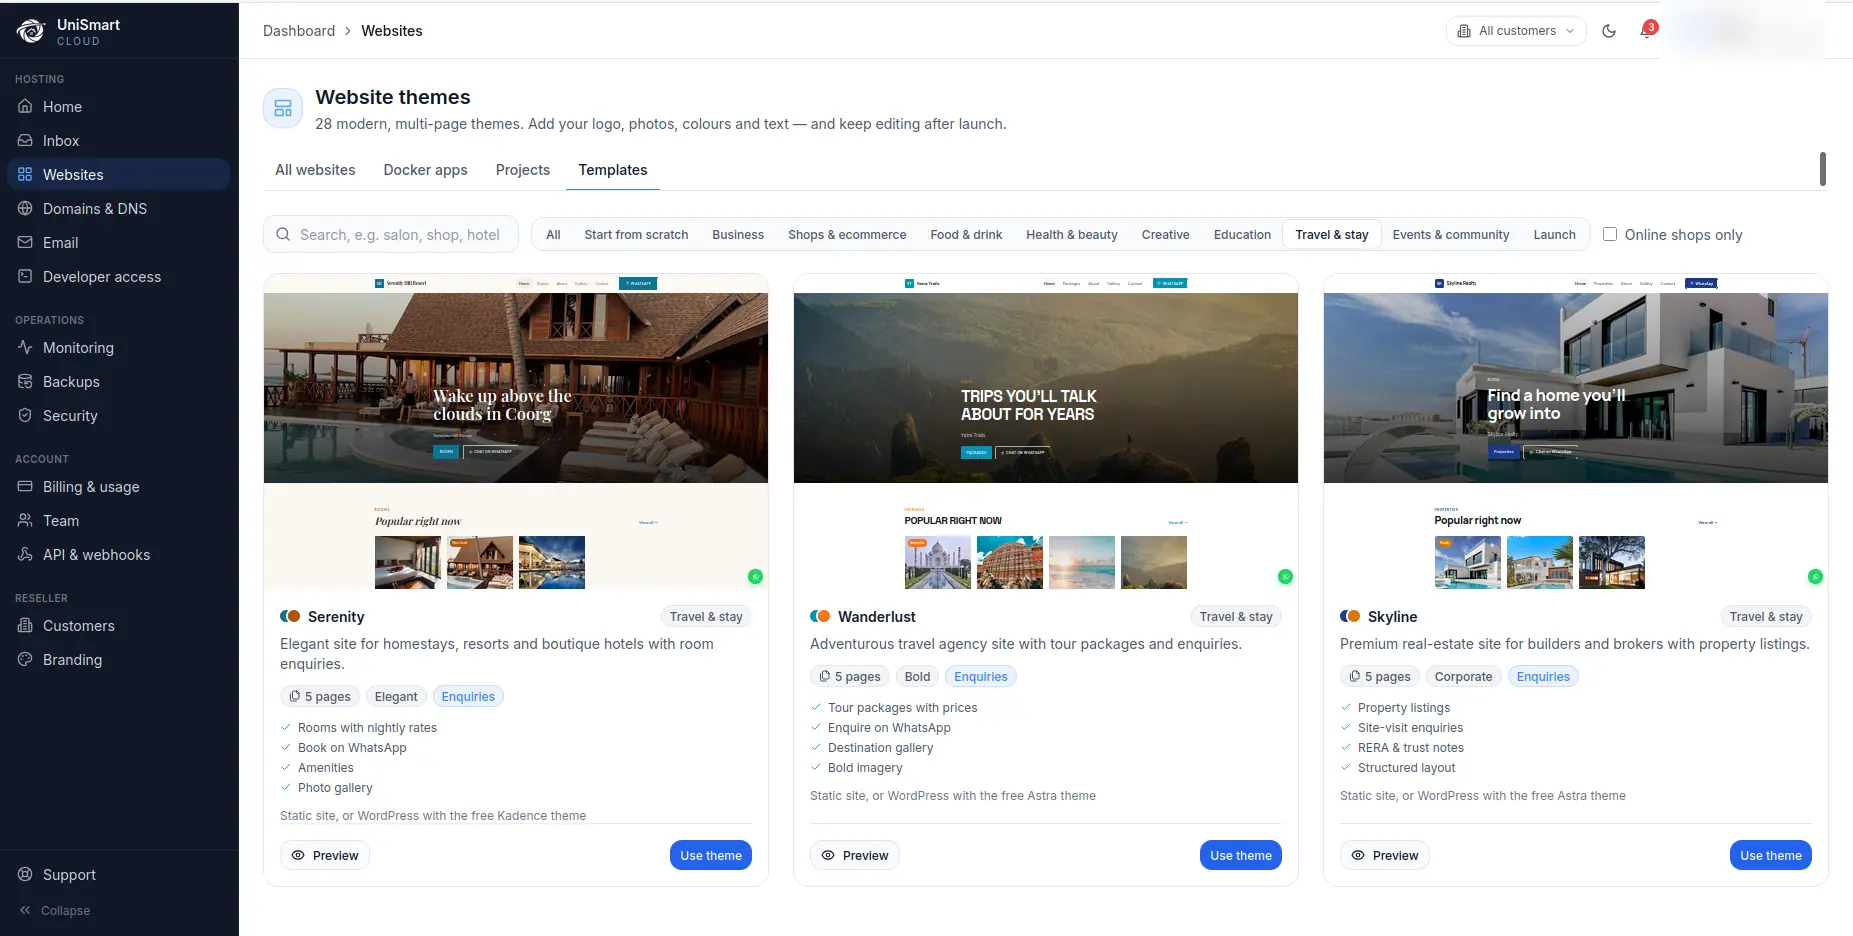Click the Domains & DNS globe icon
This screenshot has height=936, width=1853.
coord(25,208)
